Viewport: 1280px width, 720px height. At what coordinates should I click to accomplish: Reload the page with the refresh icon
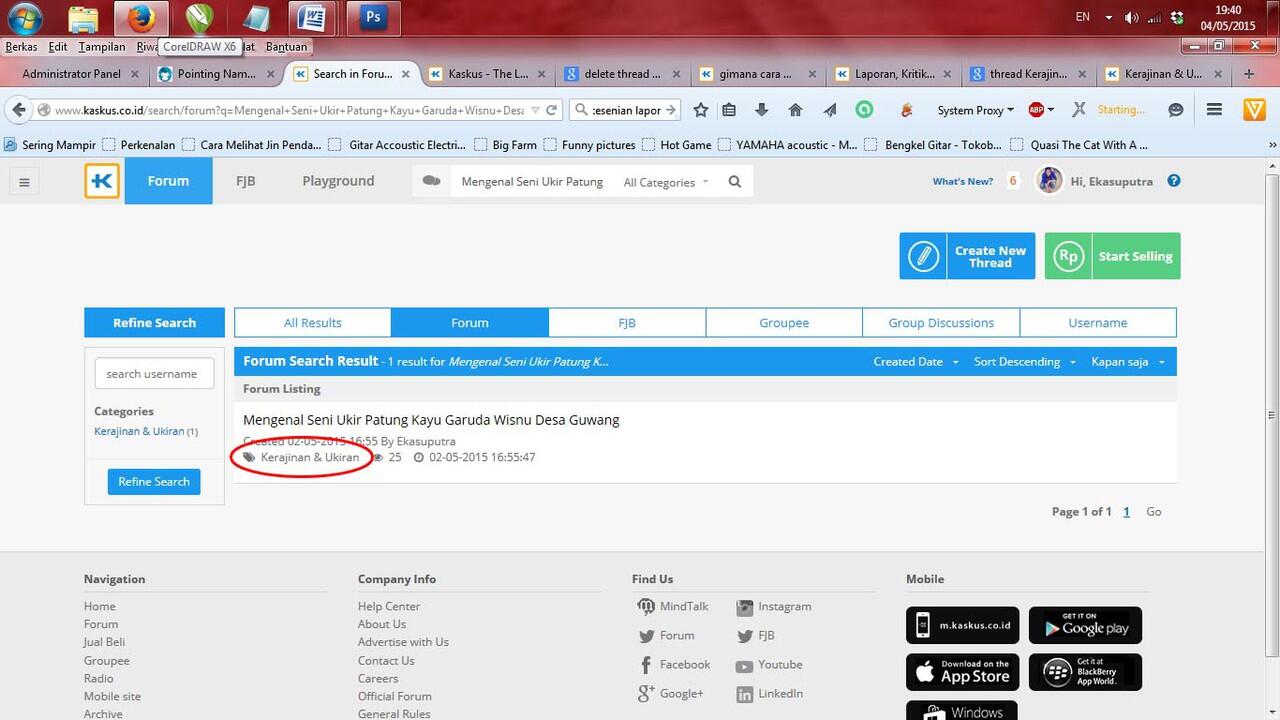[x=551, y=110]
